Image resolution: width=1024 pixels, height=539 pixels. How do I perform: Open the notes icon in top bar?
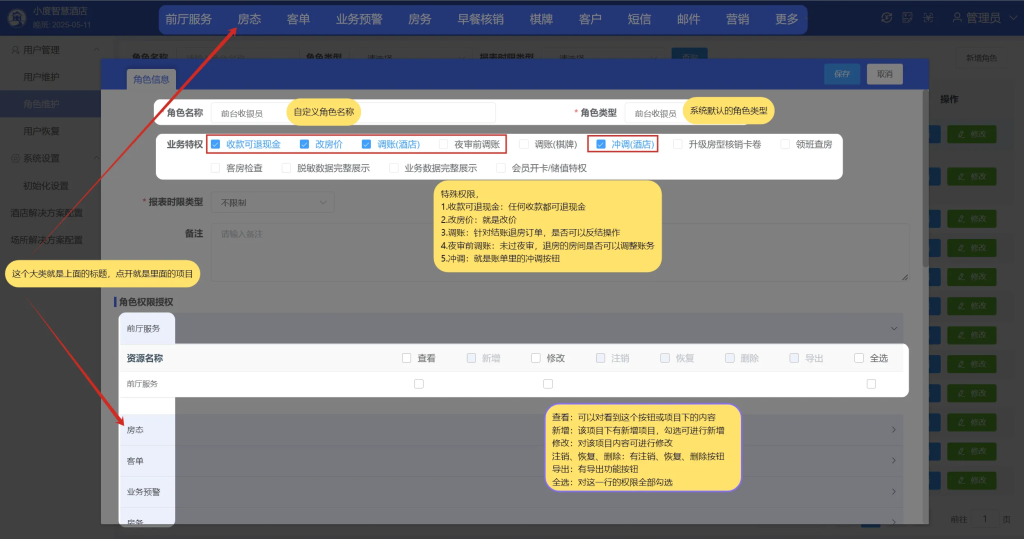tap(907, 18)
